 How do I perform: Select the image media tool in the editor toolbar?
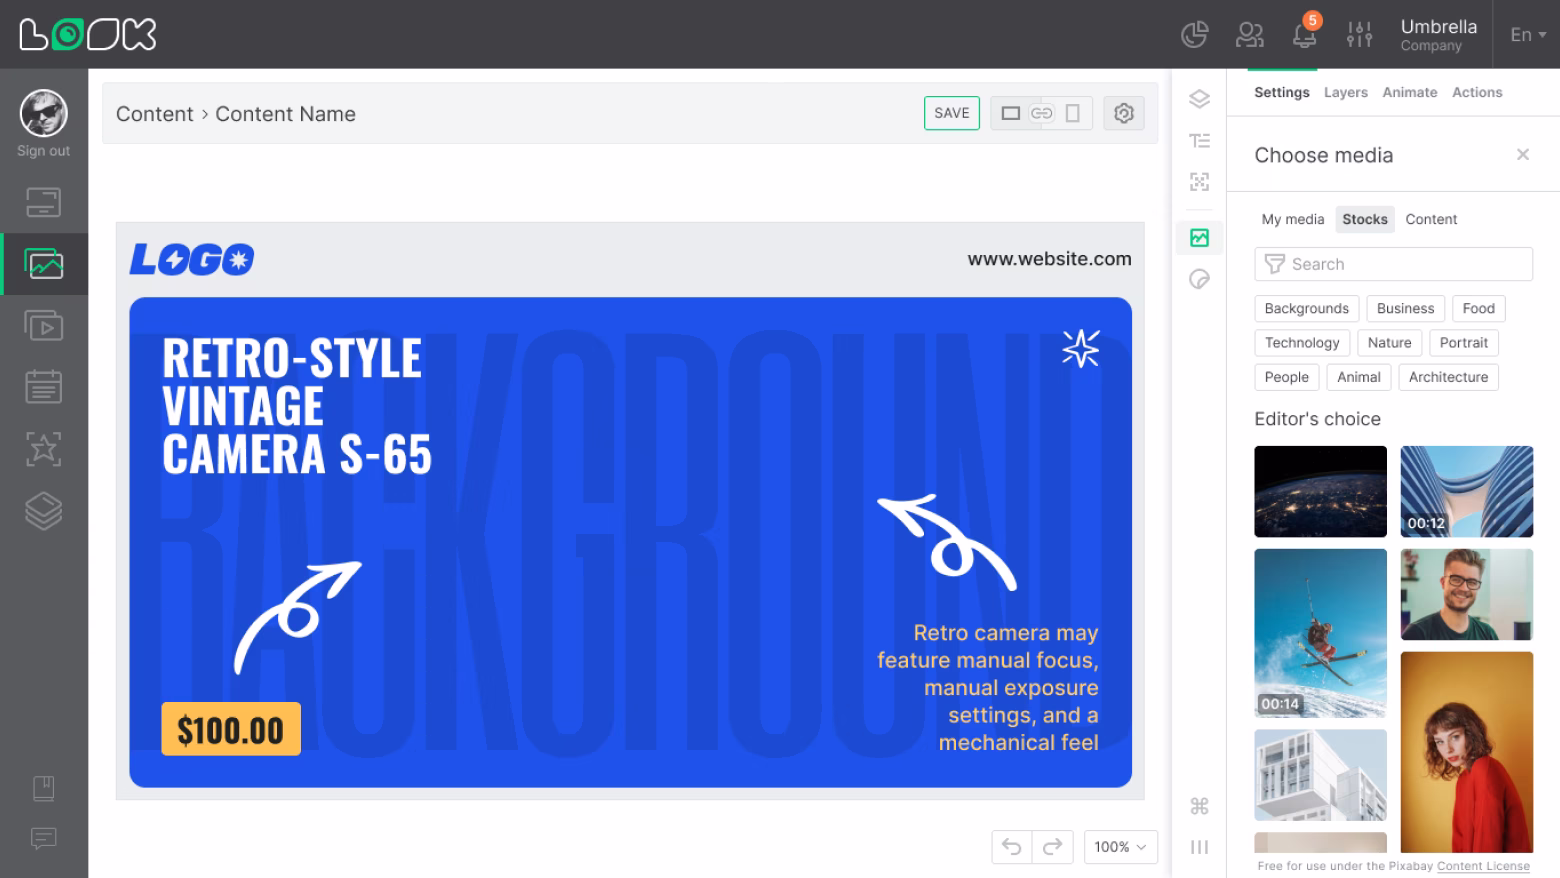(x=1200, y=238)
